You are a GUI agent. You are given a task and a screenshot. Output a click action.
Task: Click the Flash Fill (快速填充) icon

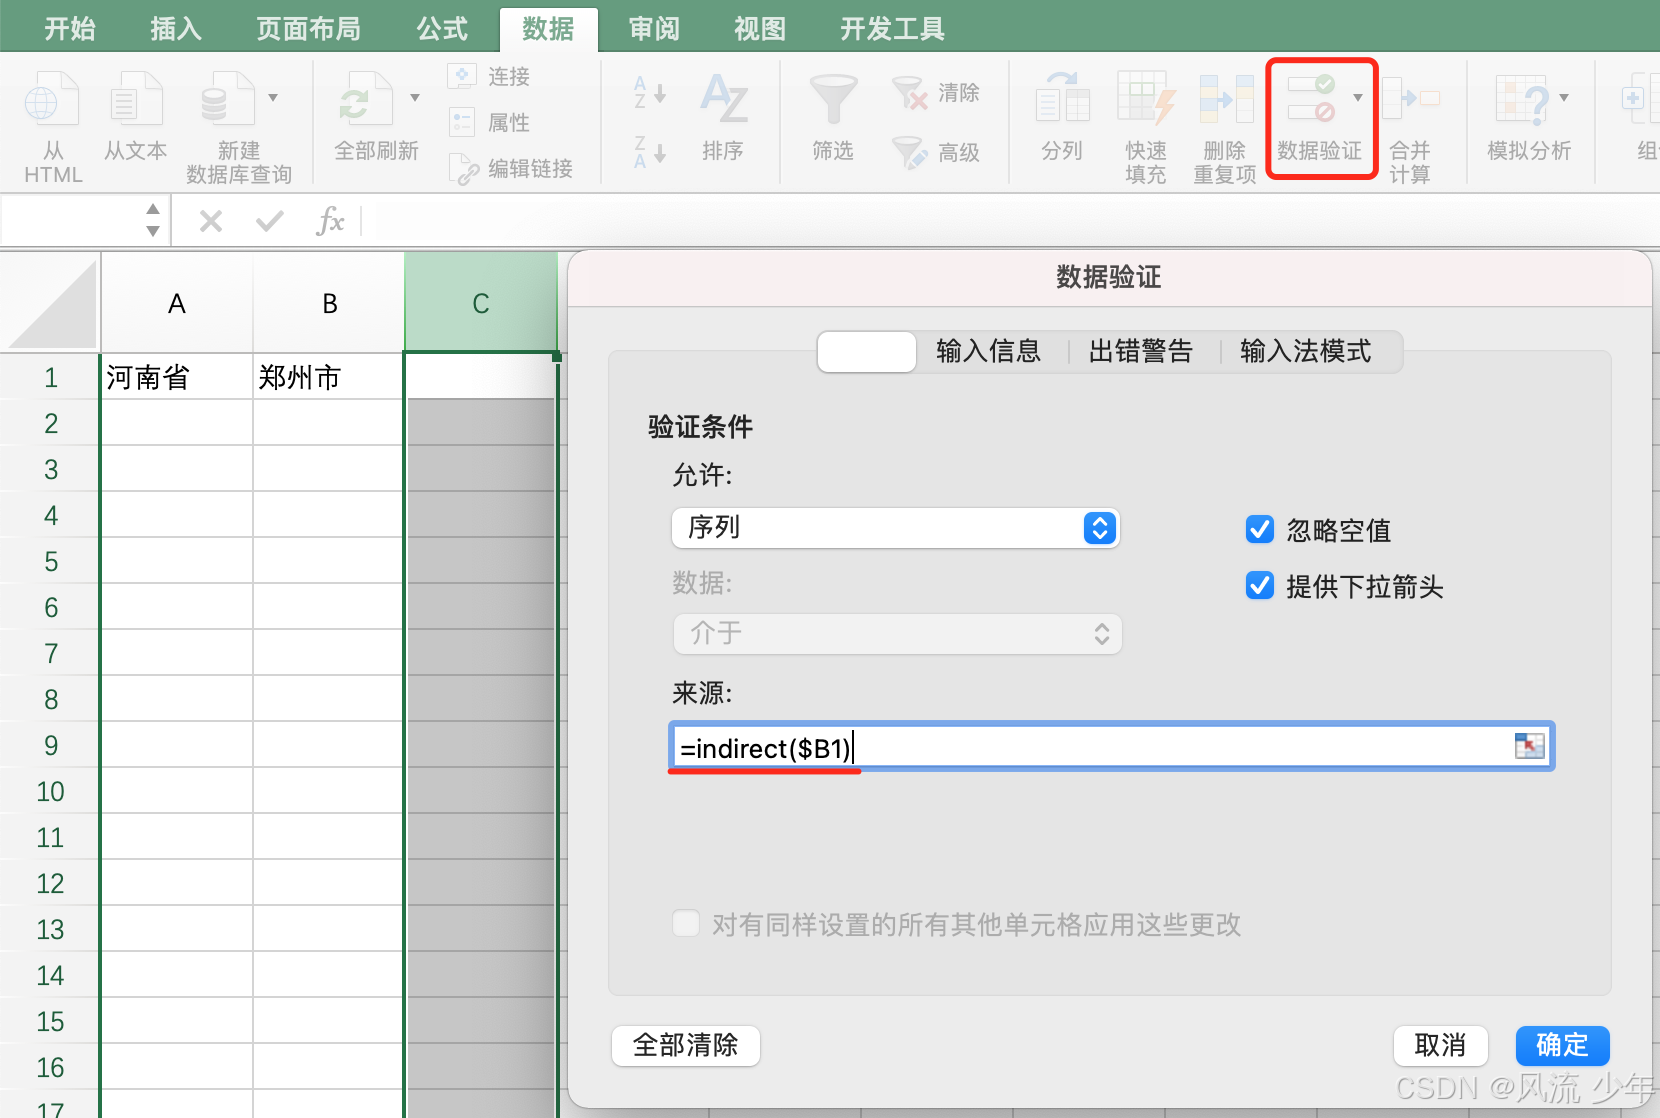pos(1146,100)
